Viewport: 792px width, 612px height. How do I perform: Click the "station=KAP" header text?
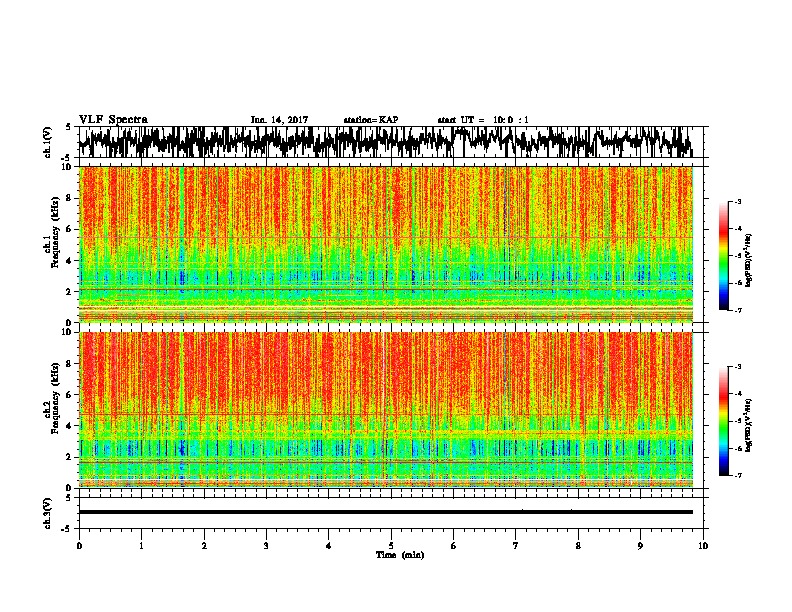click(x=371, y=120)
